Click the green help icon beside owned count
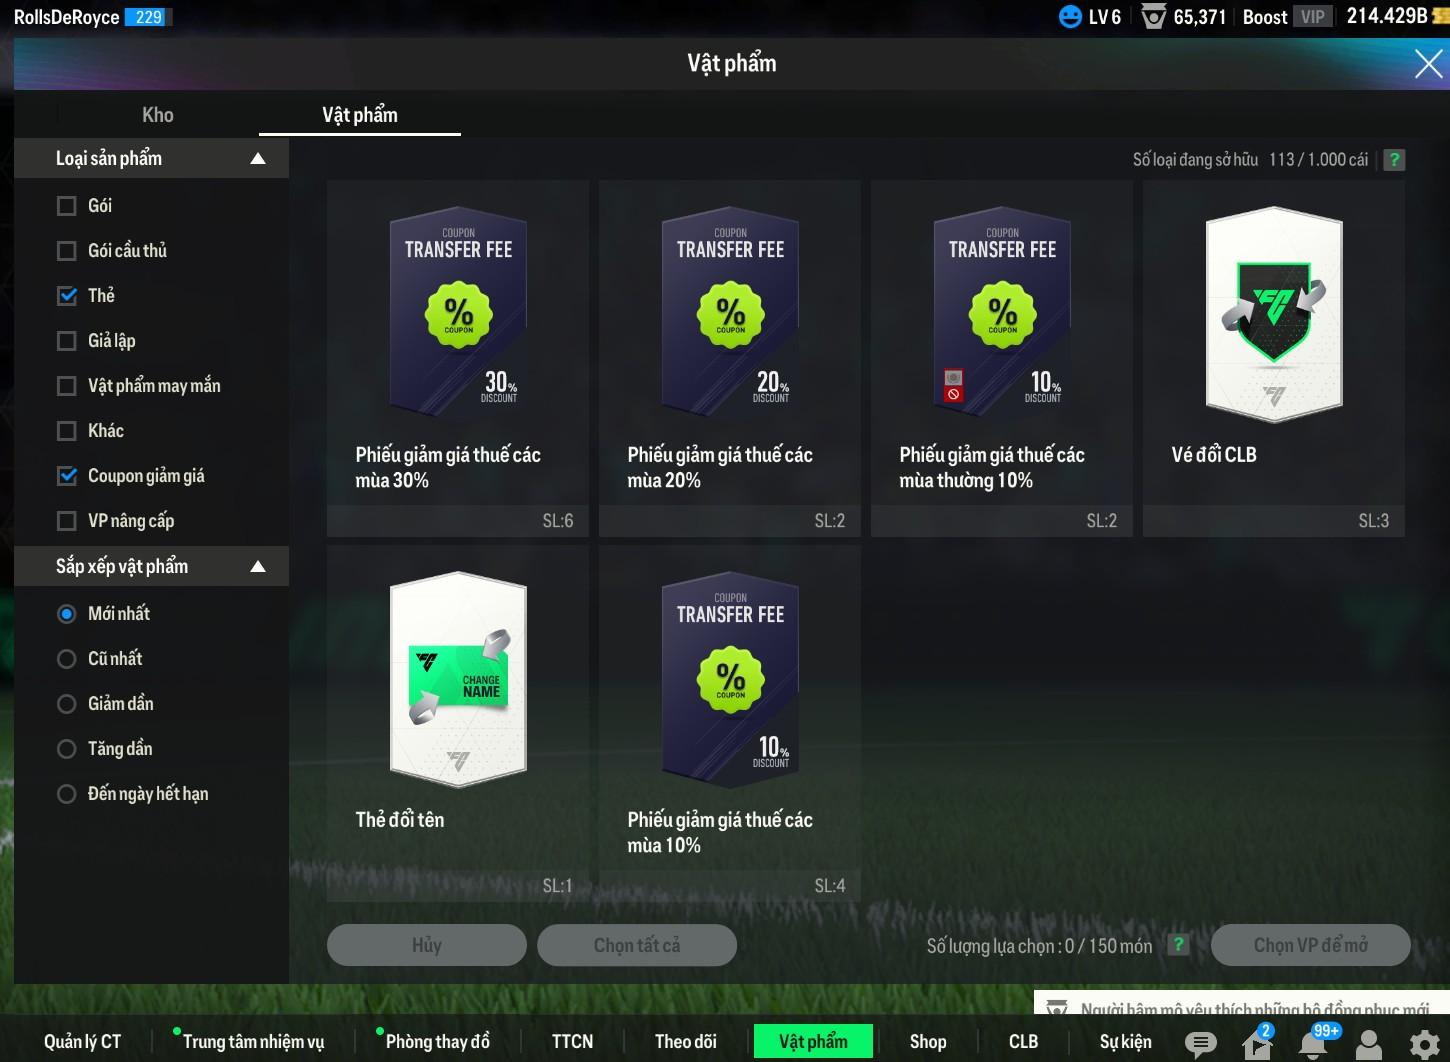This screenshot has width=1450, height=1062. coord(1394,160)
